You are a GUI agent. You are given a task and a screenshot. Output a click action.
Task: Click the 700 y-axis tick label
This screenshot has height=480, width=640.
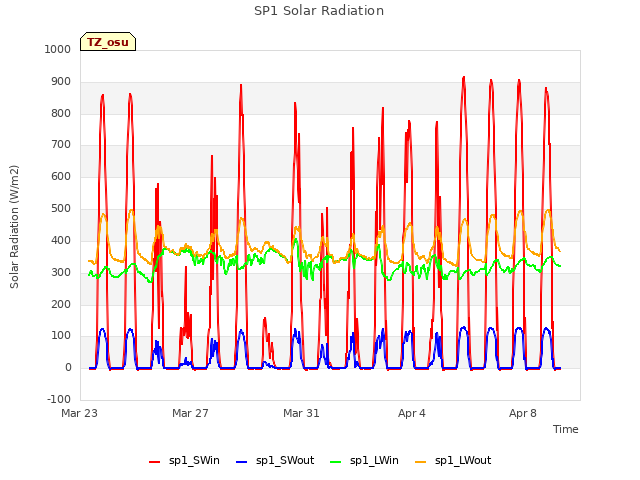[61, 144]
